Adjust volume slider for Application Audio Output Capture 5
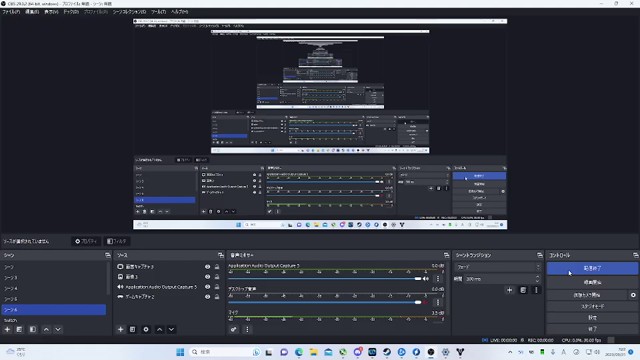 [x=324, y=279]
